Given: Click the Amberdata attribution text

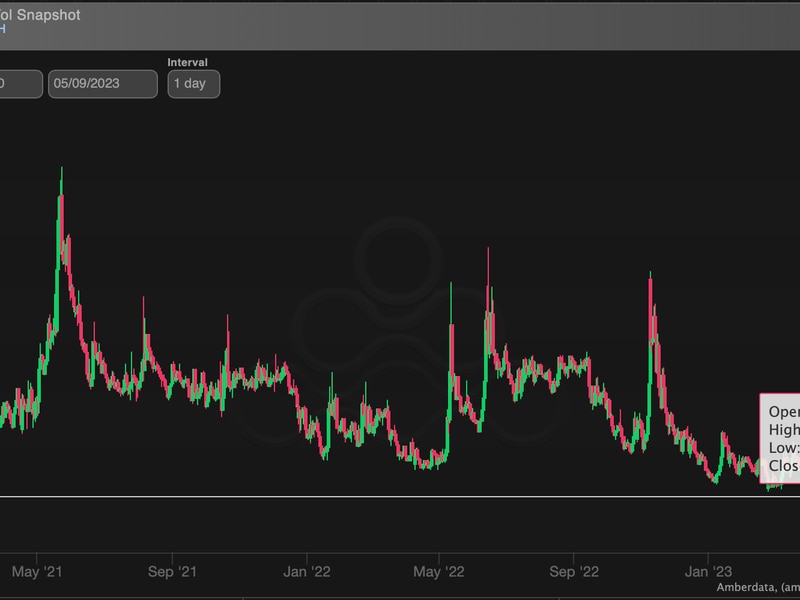Looking at the screenshot, I should tap(758, 587).
